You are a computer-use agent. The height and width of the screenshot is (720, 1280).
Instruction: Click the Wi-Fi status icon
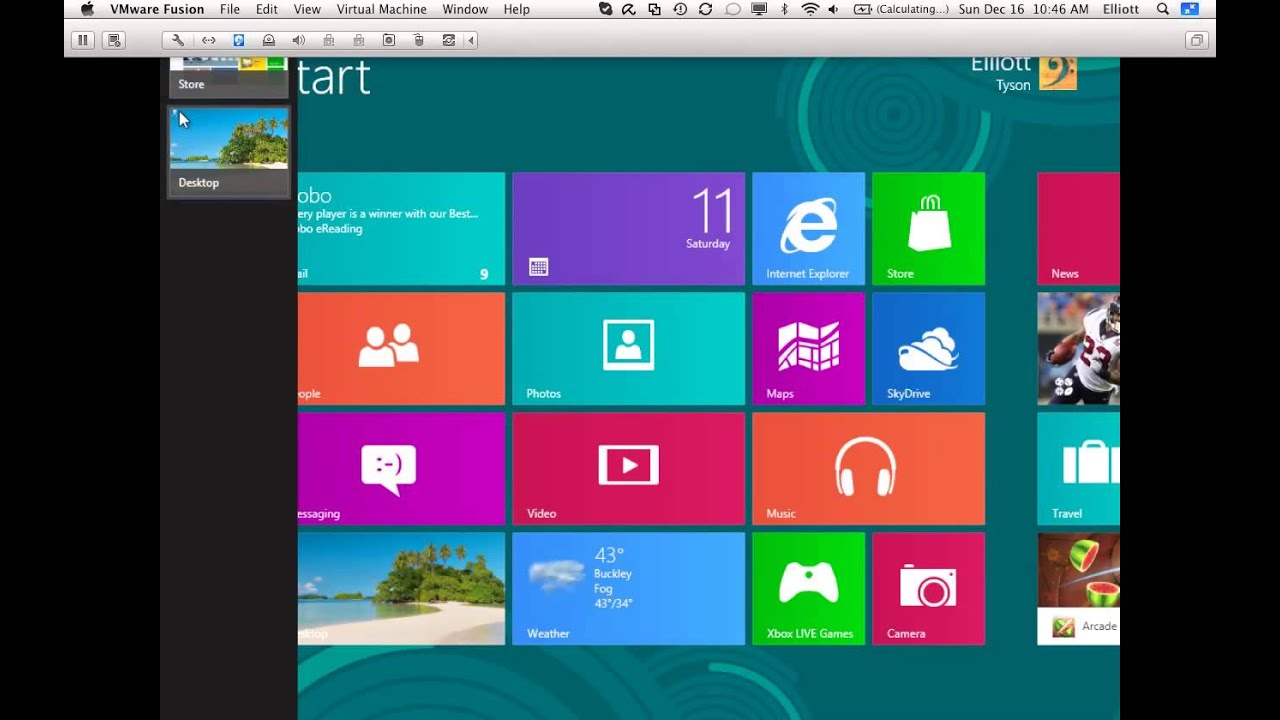[x=810, y=9]
